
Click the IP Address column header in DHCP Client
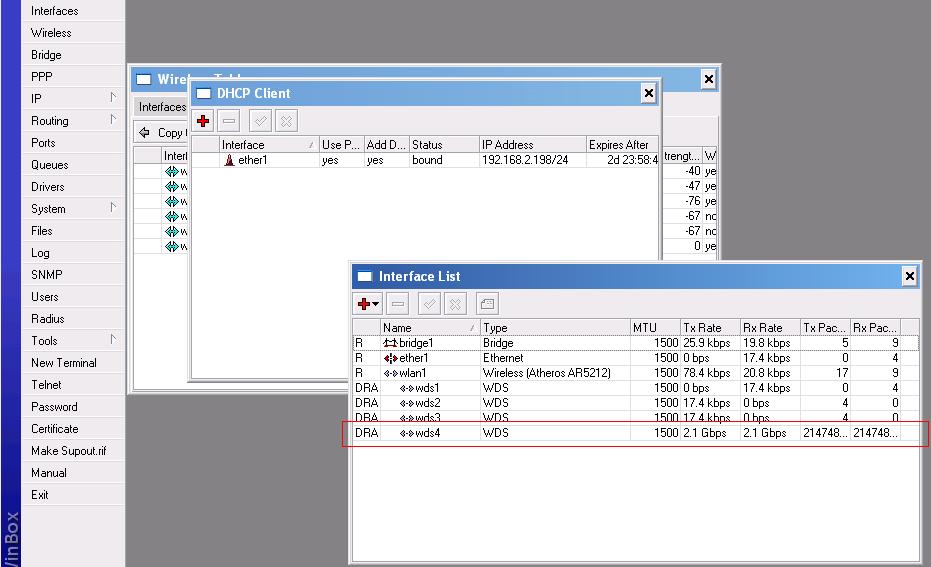tap(533, 144)
